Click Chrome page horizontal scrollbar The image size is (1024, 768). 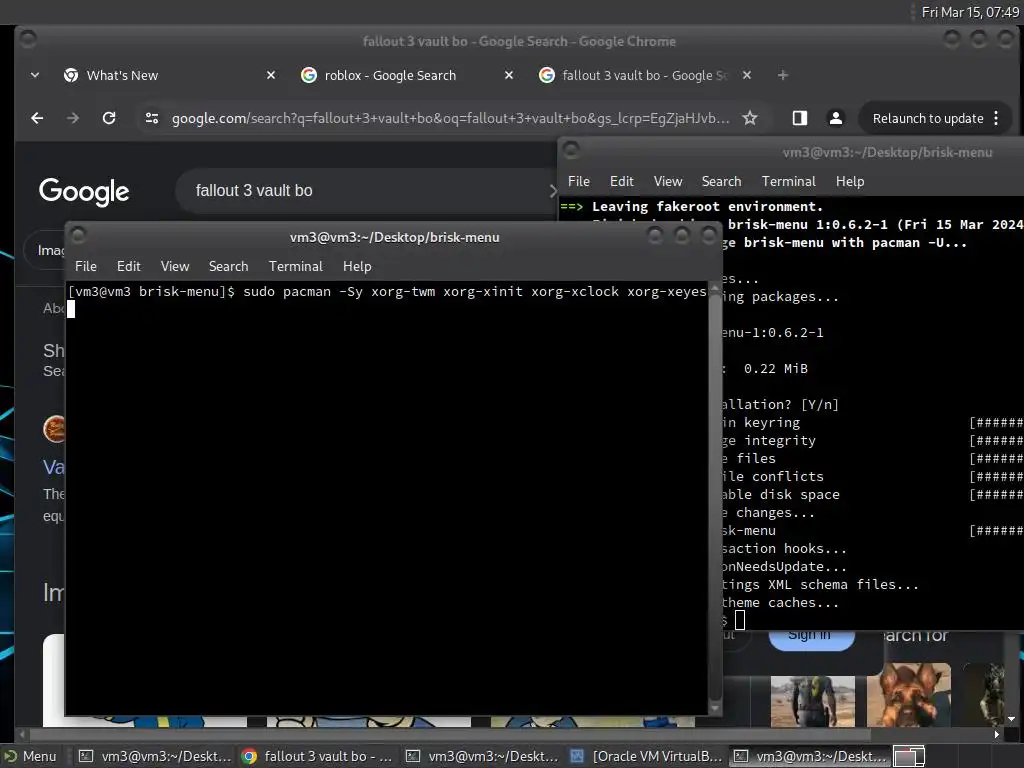pyautogui.click(x=451, y=734)
